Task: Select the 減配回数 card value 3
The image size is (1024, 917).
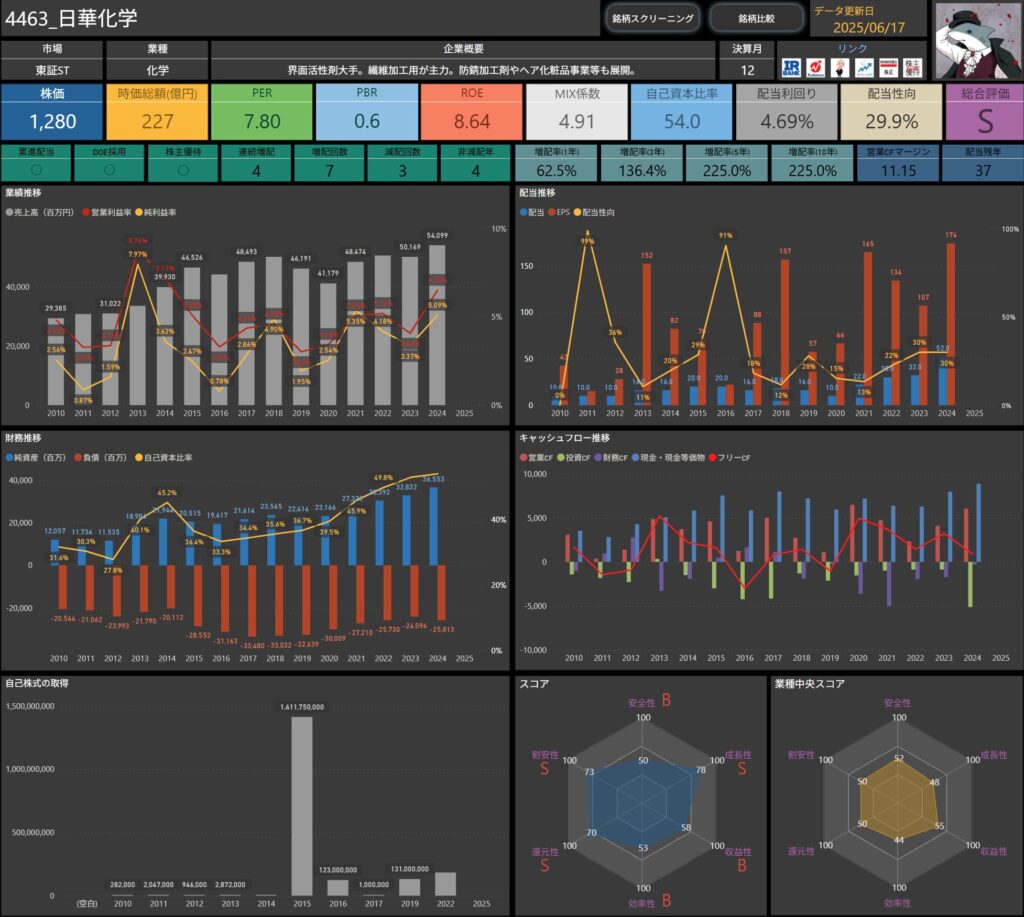Action: [403, 171]
